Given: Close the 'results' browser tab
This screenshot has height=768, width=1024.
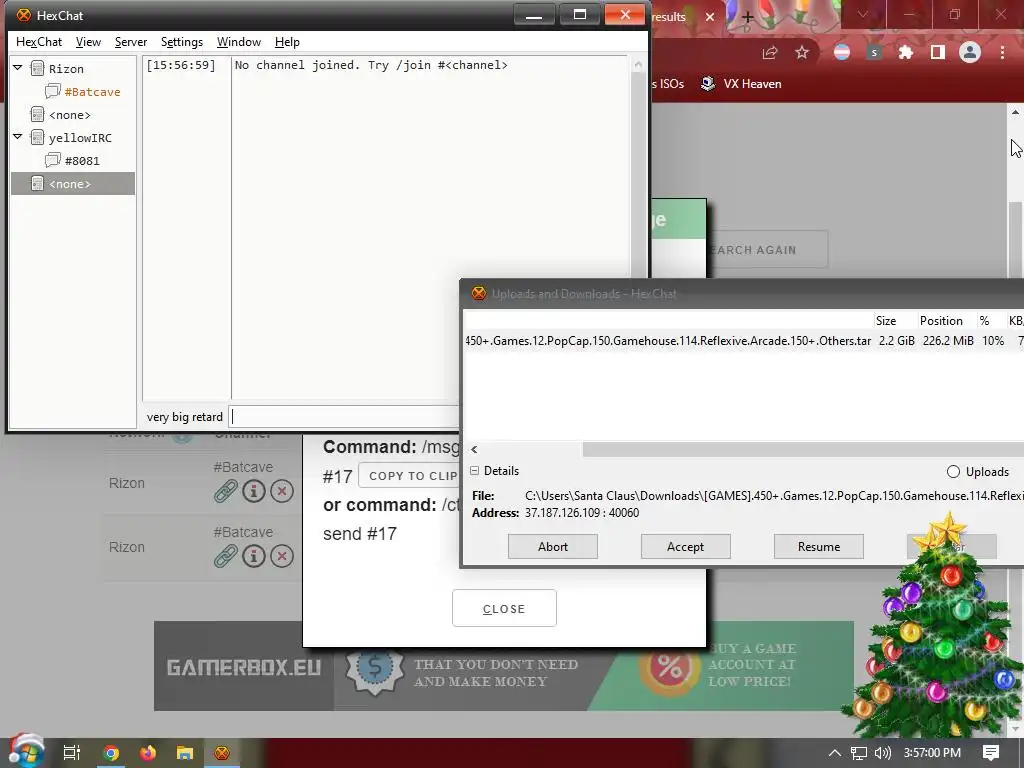Looking at the screenshot, I should click(x=710, y=17).
